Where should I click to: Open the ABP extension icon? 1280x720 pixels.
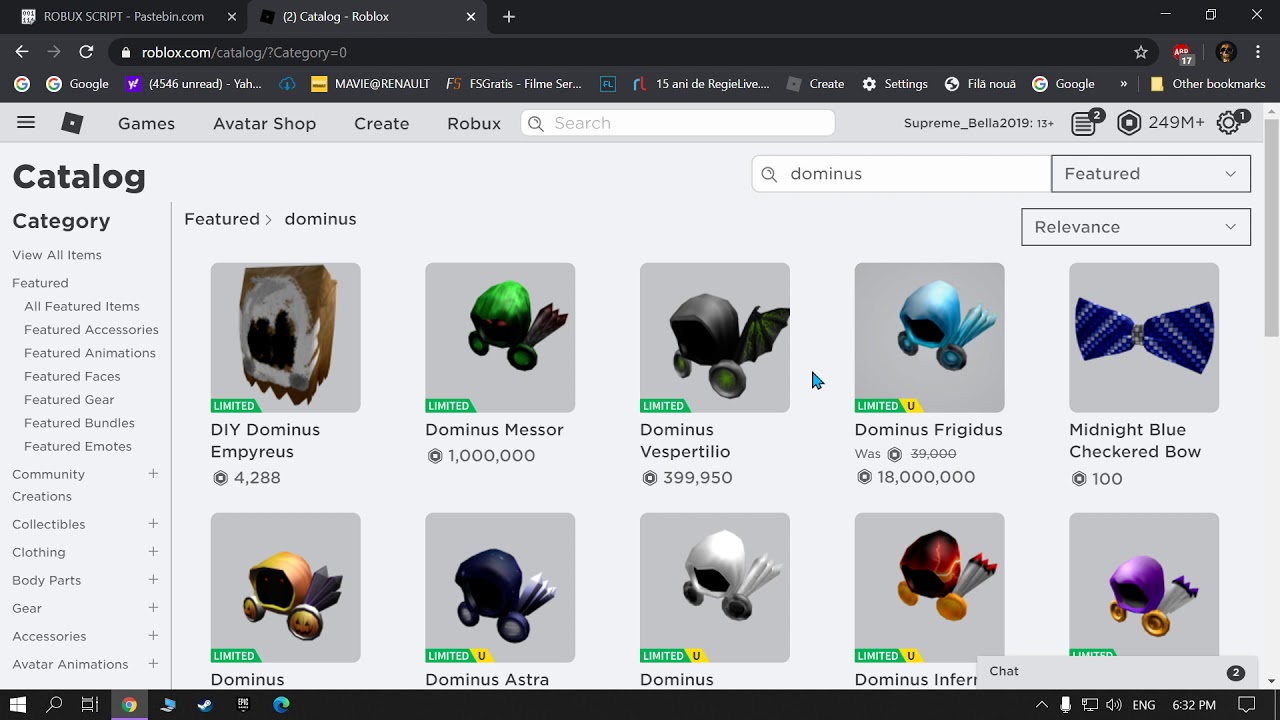[1183, 52]
